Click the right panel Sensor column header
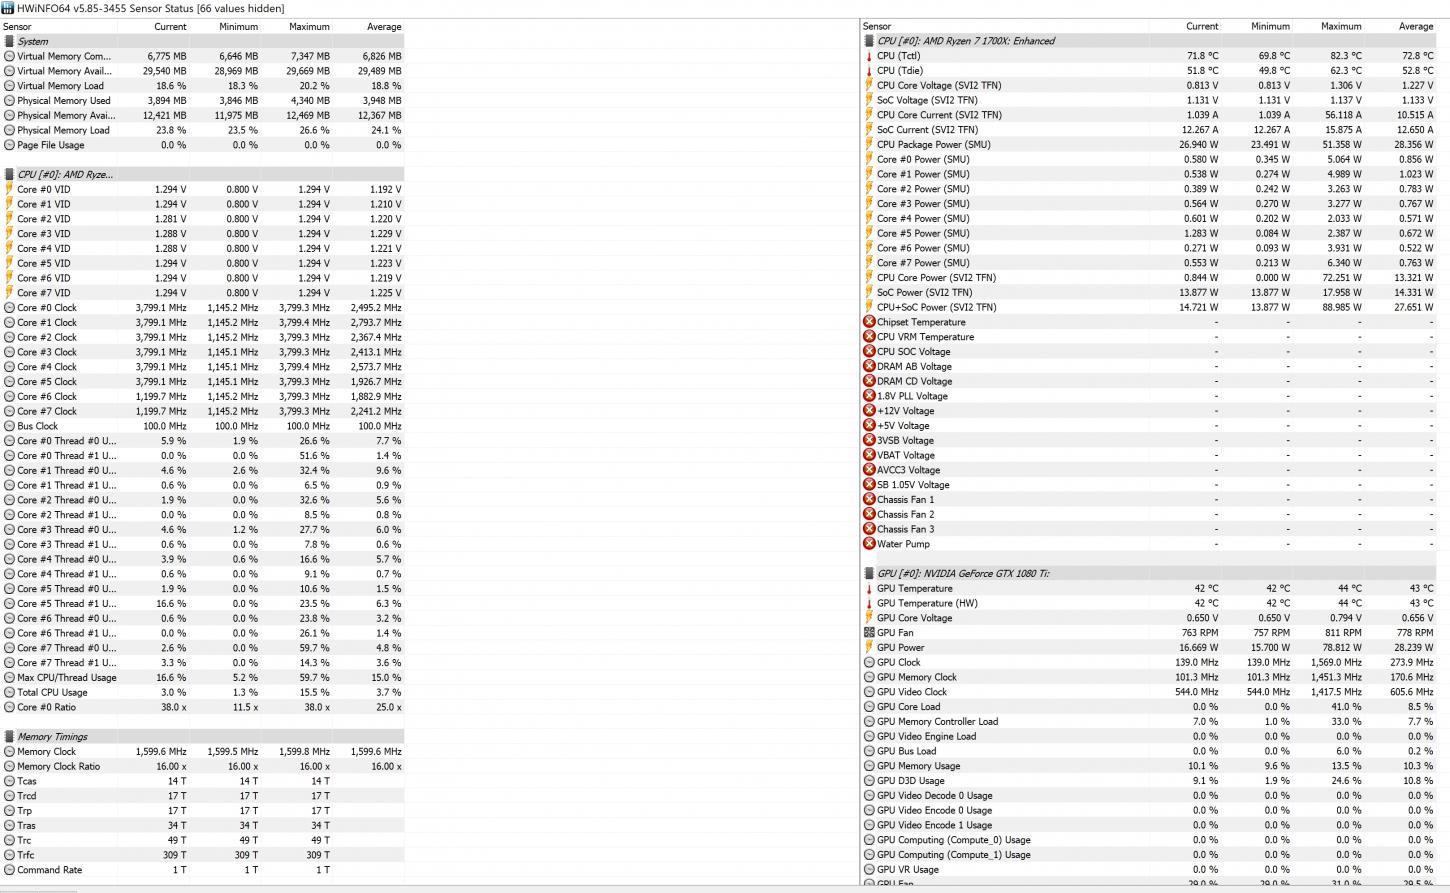Screen dimensions: 1450x893 point(1005,27)
